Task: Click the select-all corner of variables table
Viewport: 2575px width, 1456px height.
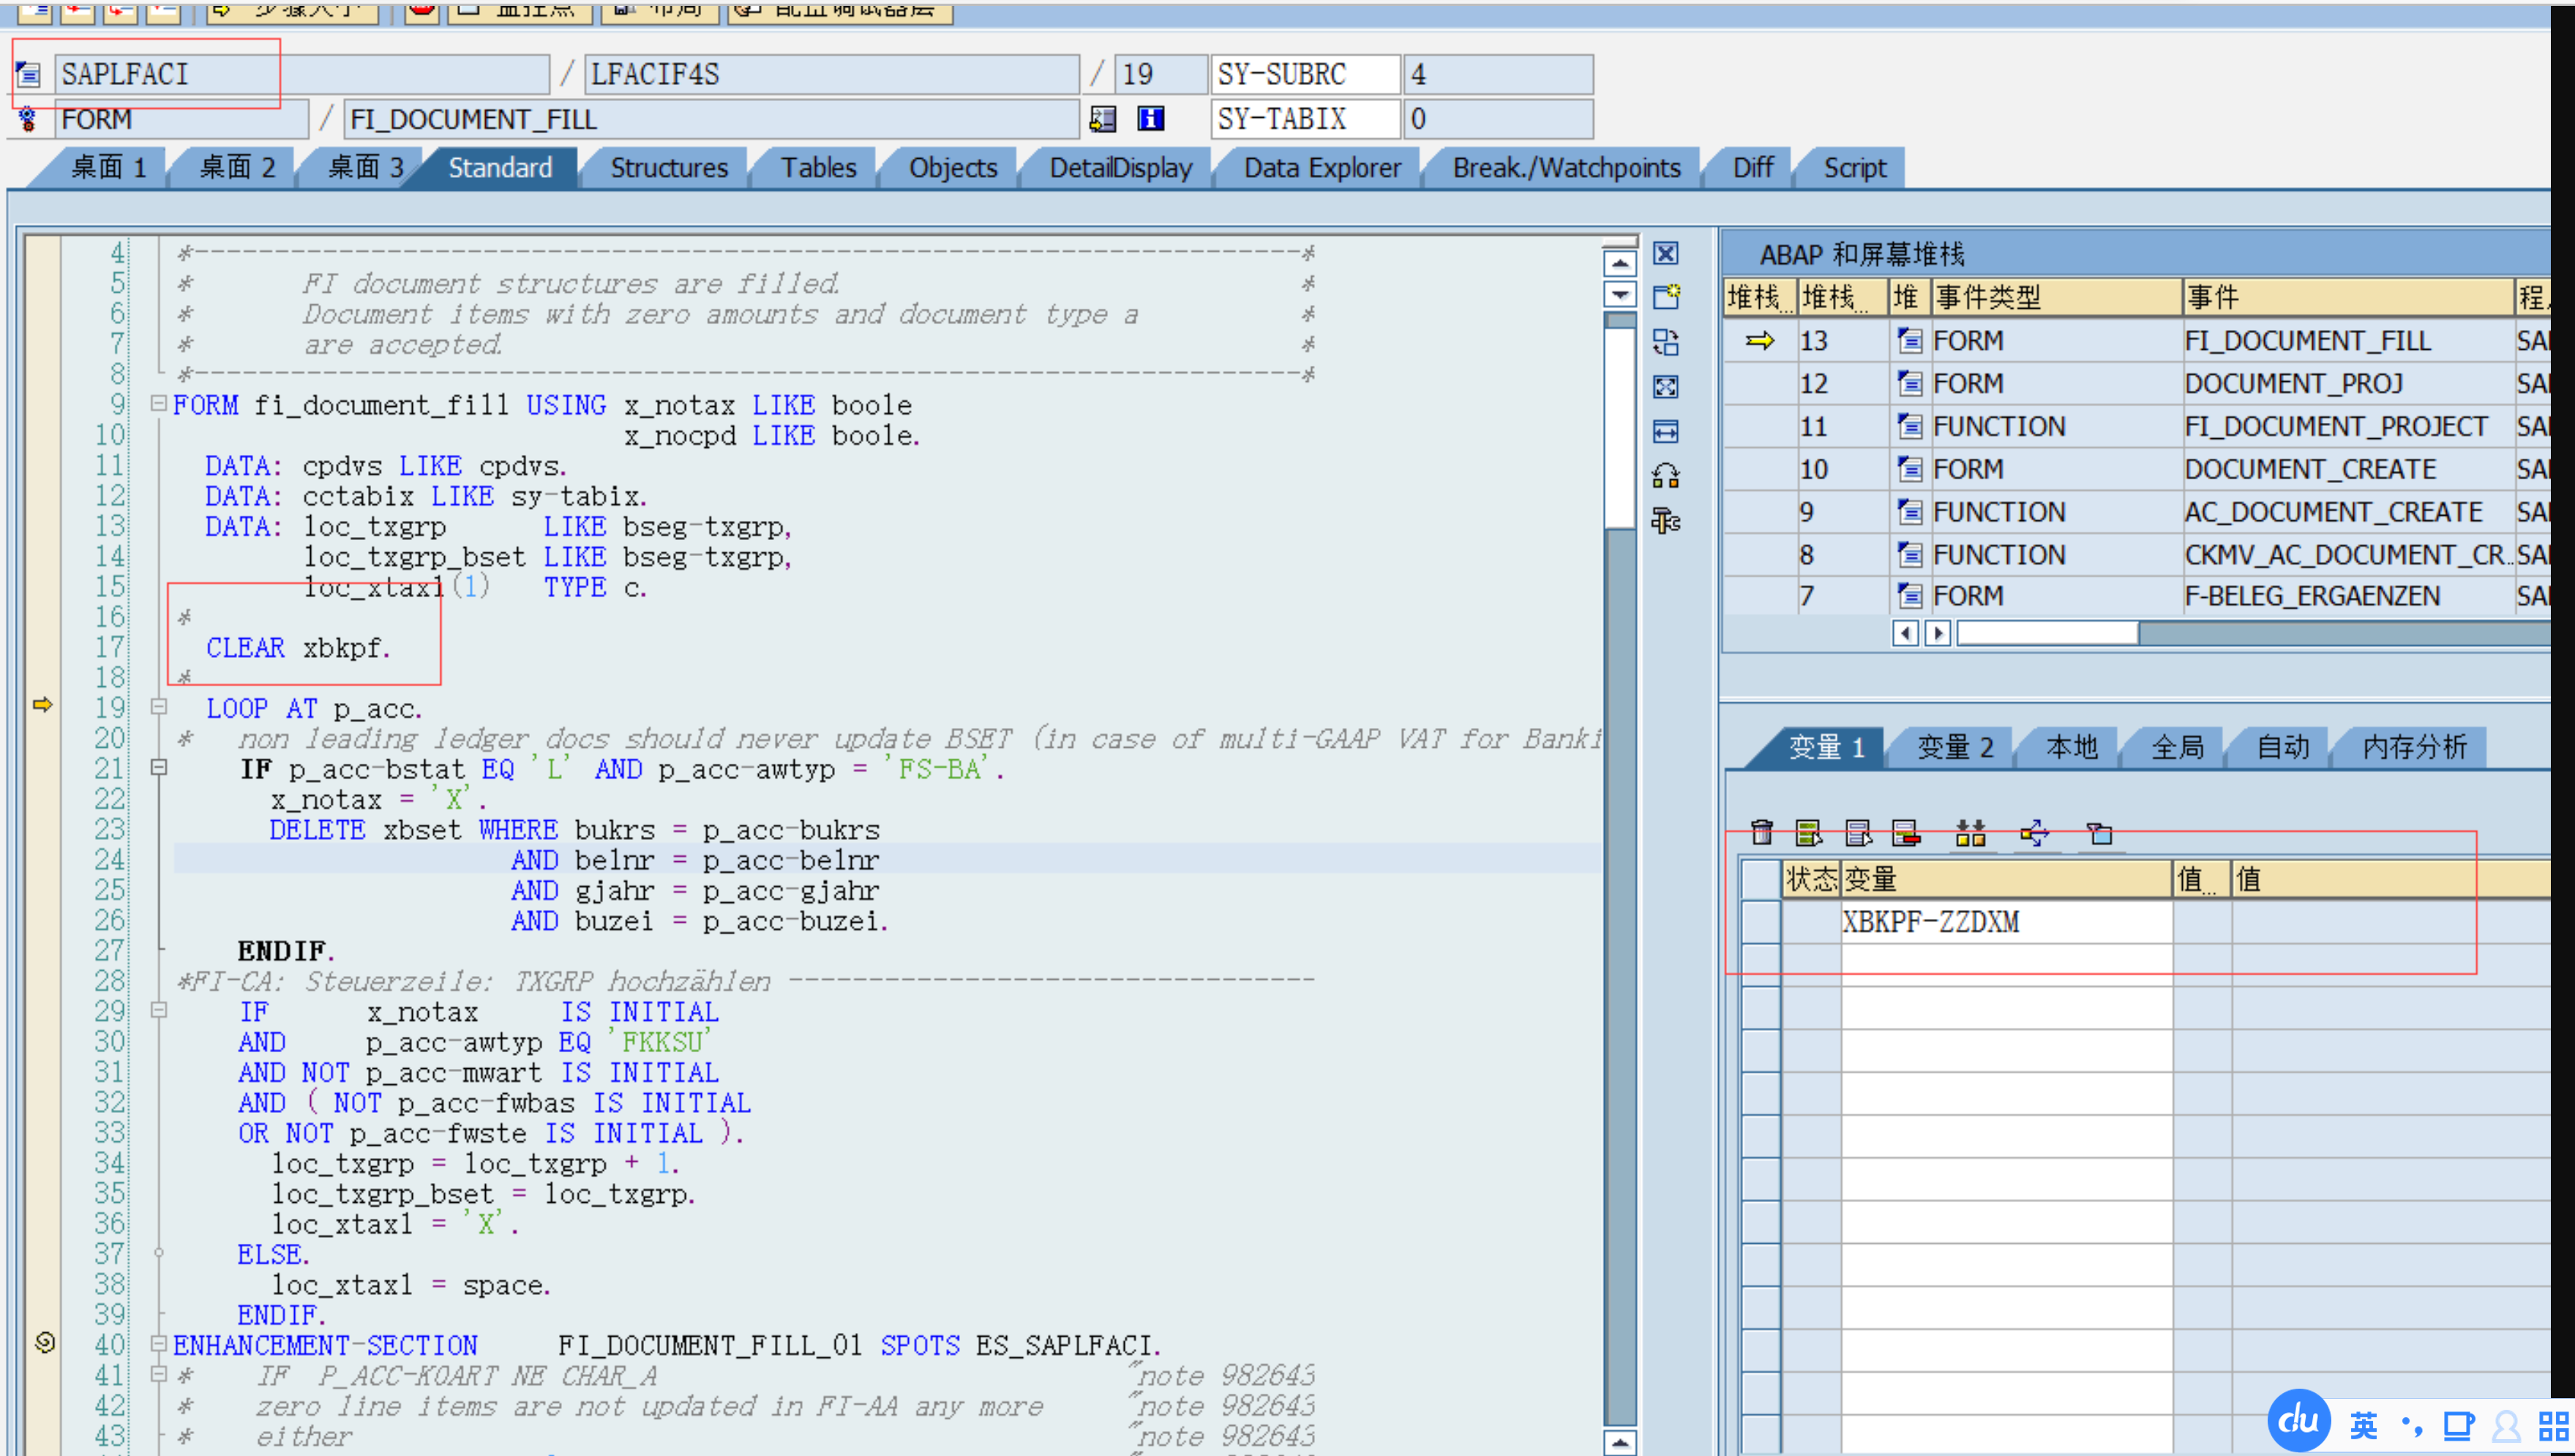Action: (x=1761, y=879)
